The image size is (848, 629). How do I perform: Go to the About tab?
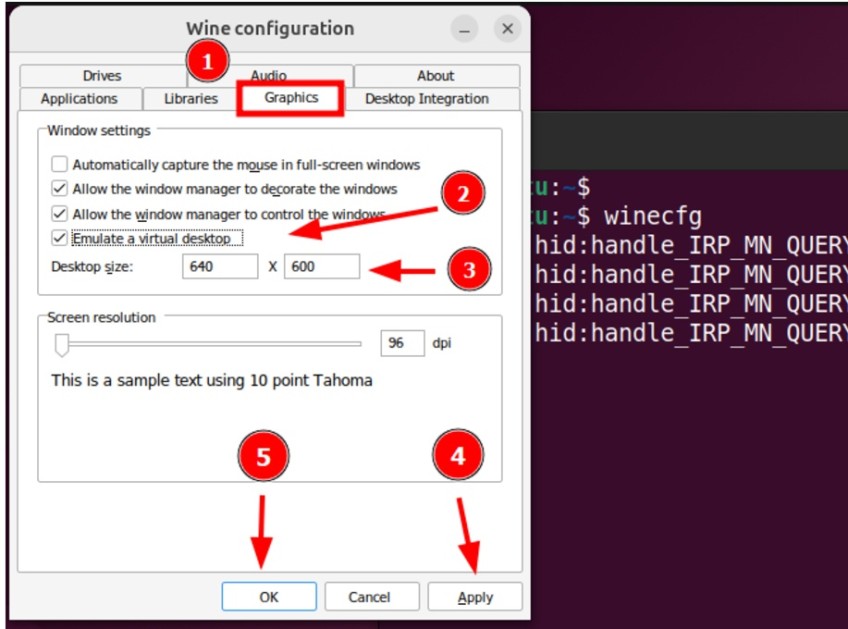tap(435, 76)
